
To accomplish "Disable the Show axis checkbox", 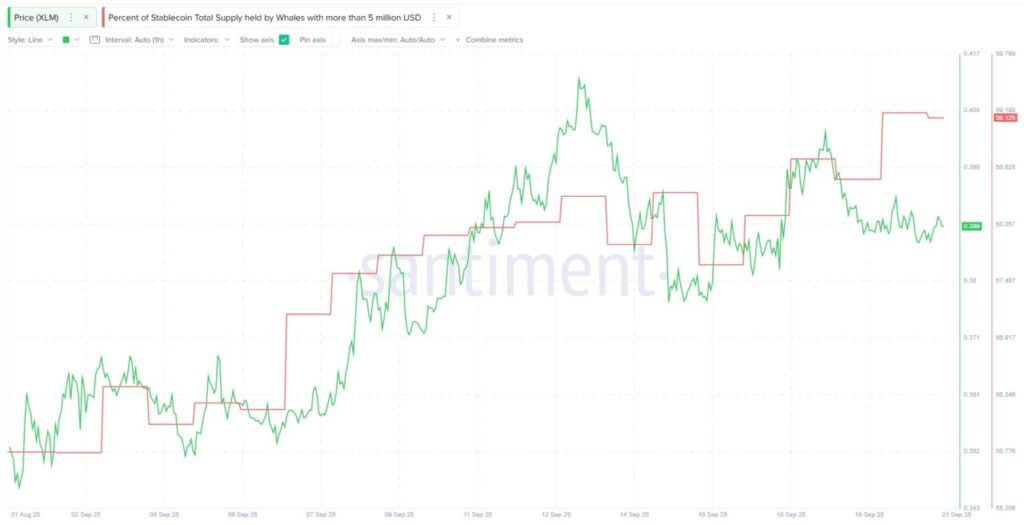I will click(x=284, y=40).
